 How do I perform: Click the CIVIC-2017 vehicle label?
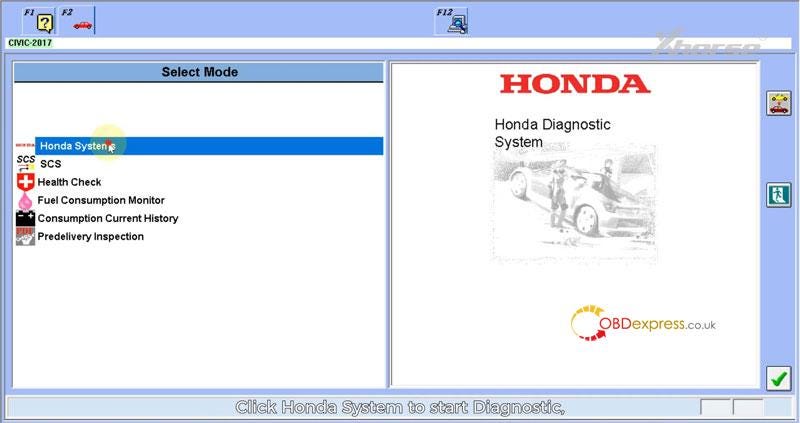click(30, 43)
